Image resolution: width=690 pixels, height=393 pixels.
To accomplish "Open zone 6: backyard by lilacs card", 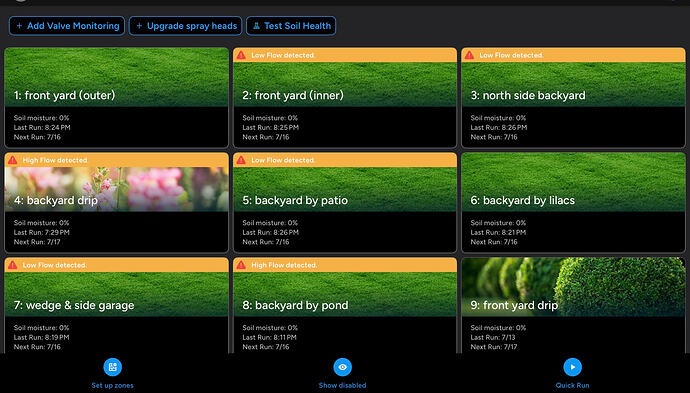I will click(573, 202).
